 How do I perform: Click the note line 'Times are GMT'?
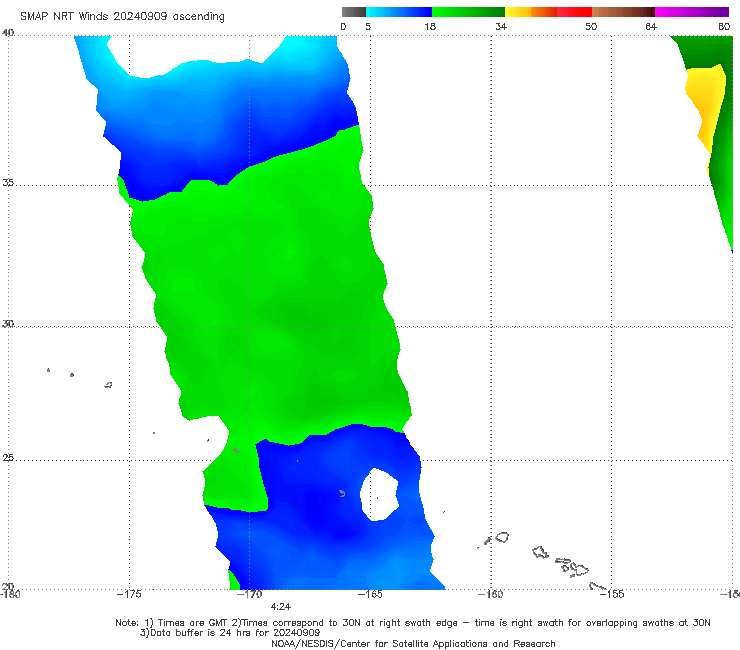[193, 623]
